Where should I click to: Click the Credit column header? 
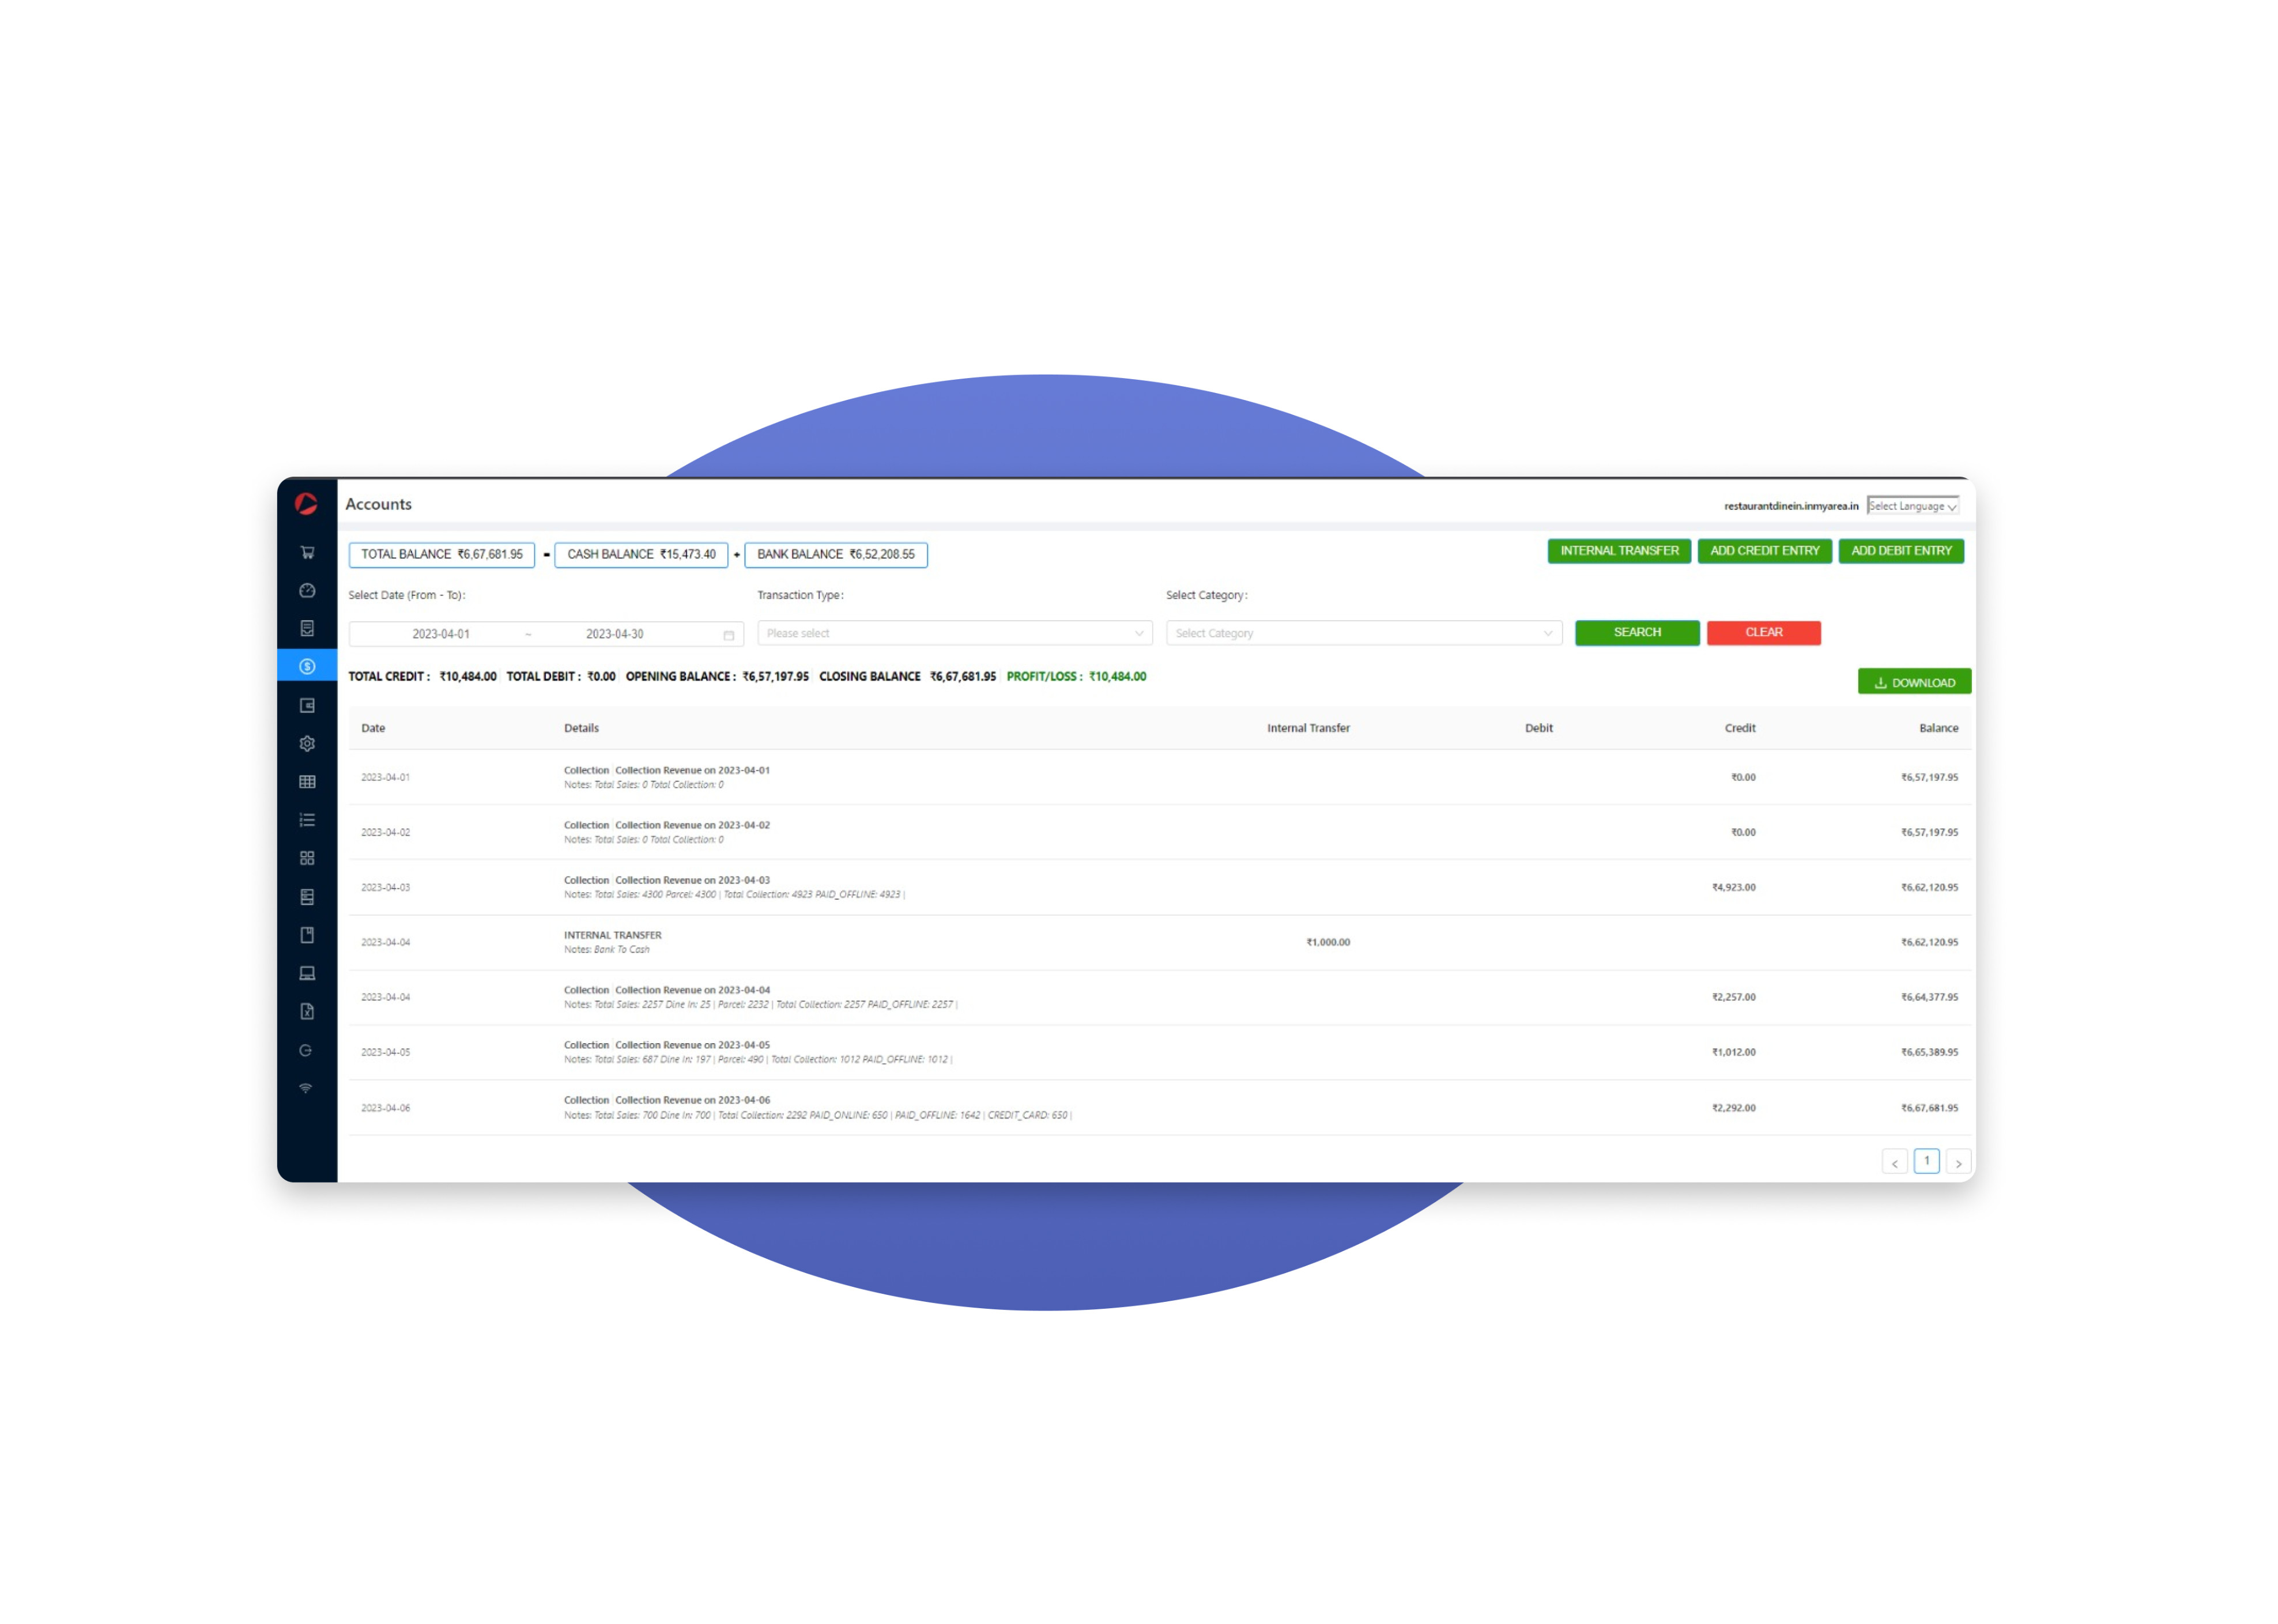click(1739, 728)
